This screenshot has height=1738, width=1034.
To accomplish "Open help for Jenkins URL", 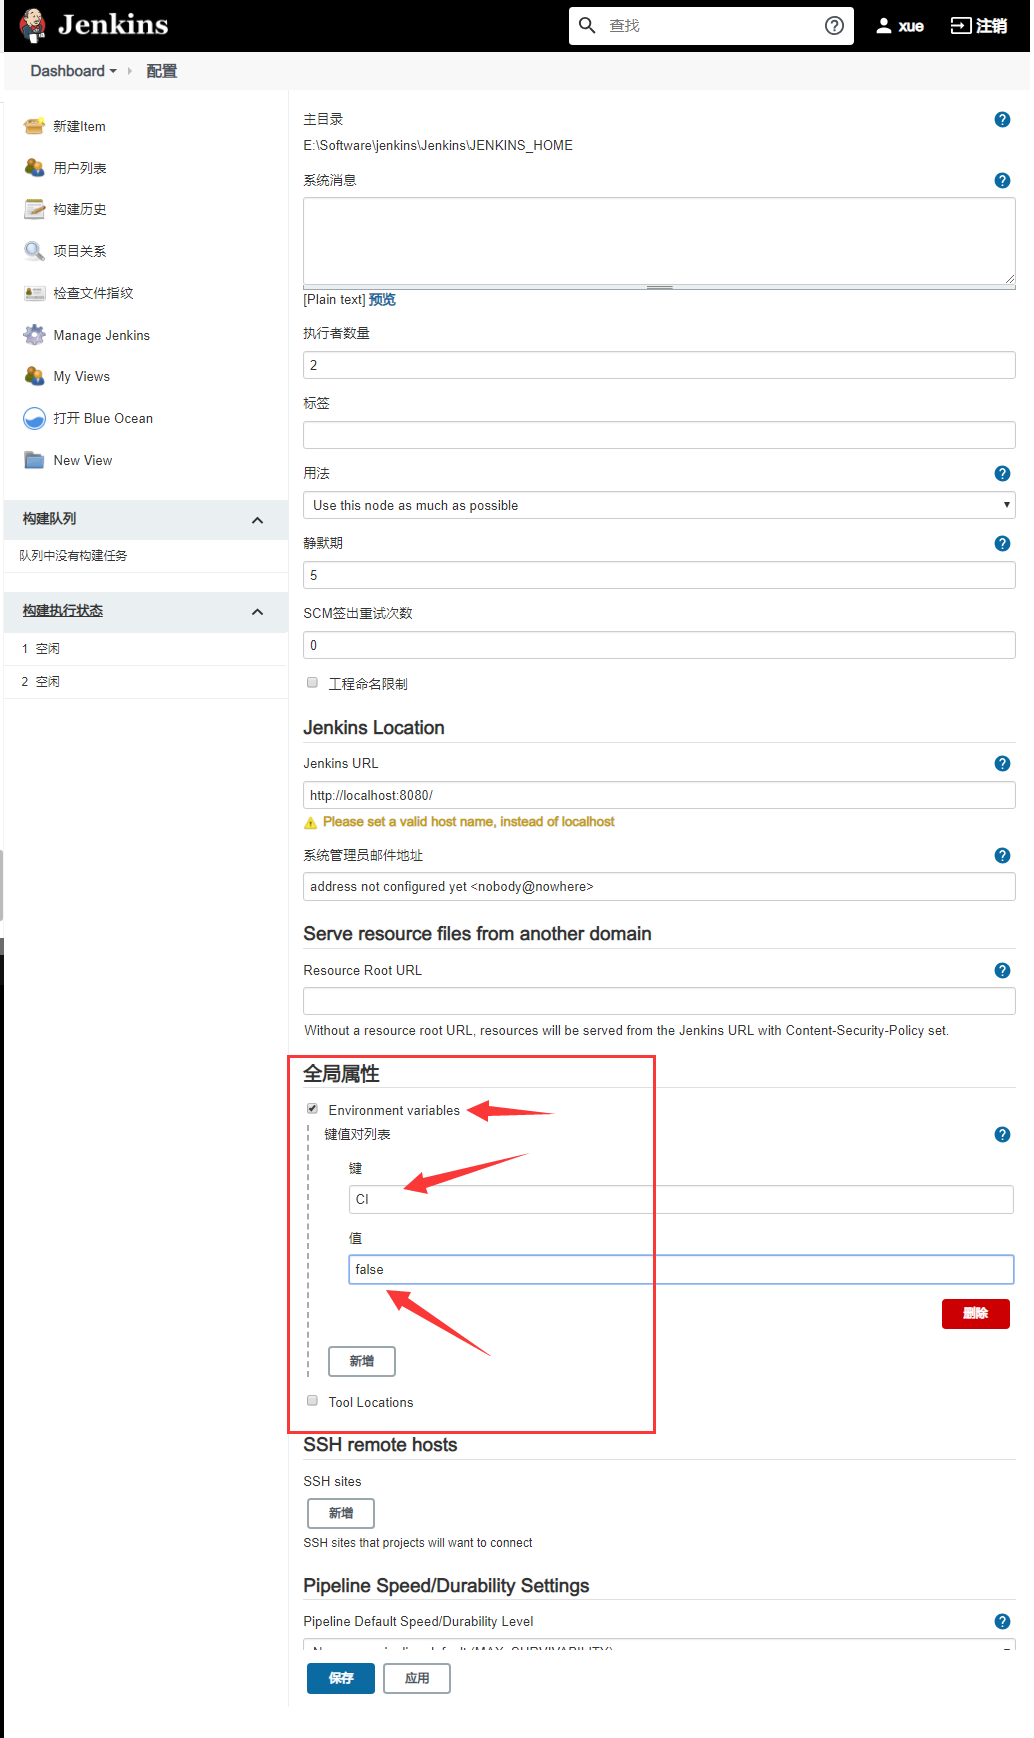I will 1002,764.
